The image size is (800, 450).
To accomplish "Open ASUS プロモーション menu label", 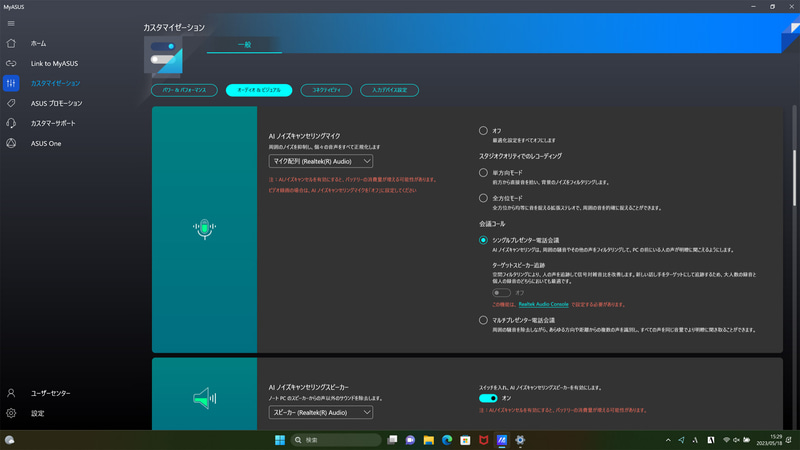I will (56, 103).
